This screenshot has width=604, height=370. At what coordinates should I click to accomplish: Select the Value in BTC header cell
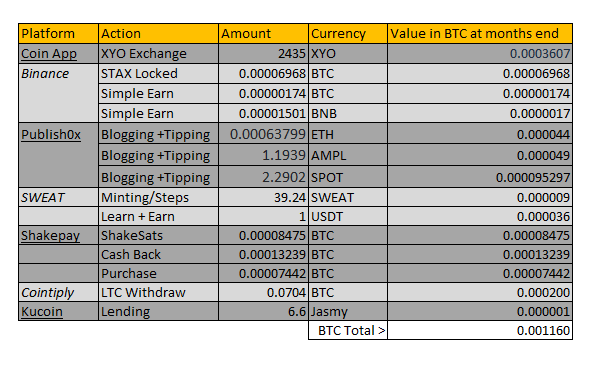click(480, 33)
